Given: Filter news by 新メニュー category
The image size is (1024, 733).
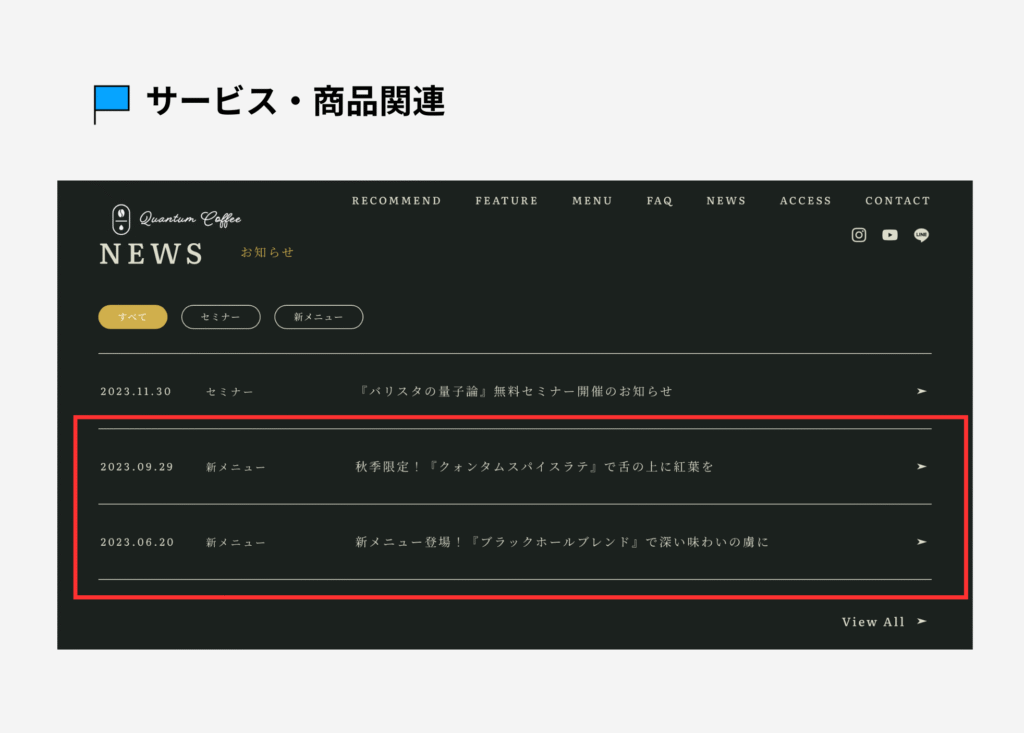Looking at the screenshot, I should (318, 317).
